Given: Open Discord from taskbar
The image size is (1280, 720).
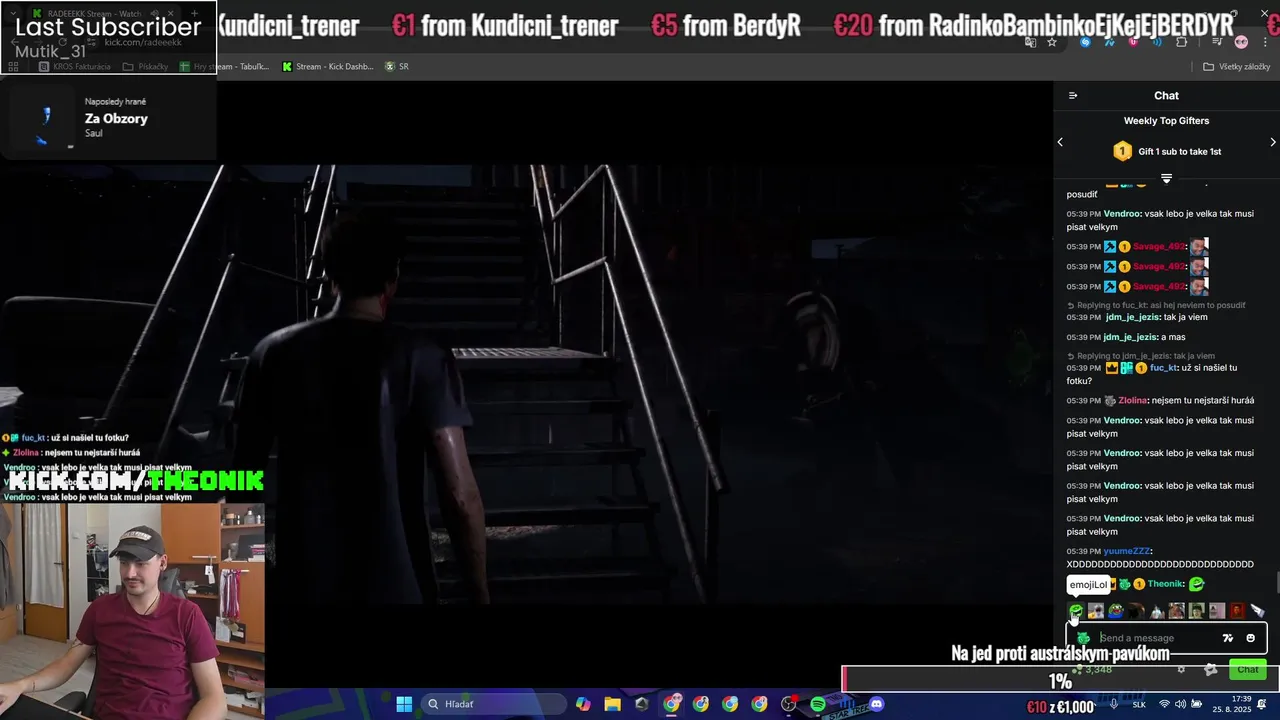Looking at the screenshot, I should tap(877, 704).
